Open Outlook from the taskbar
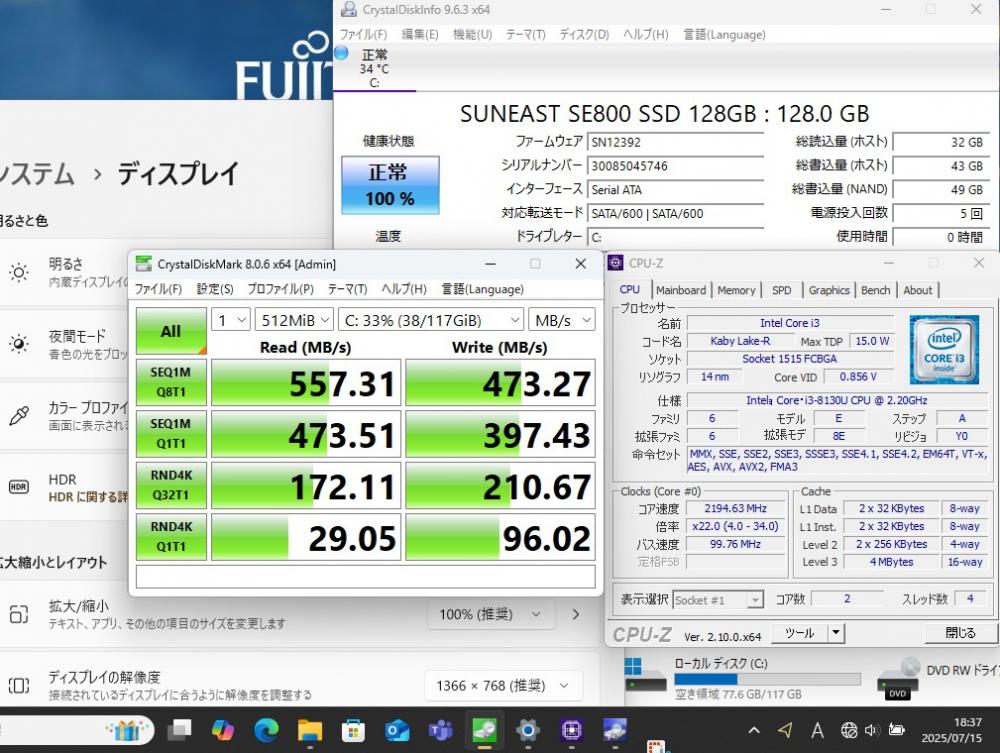 coord(396,731)
